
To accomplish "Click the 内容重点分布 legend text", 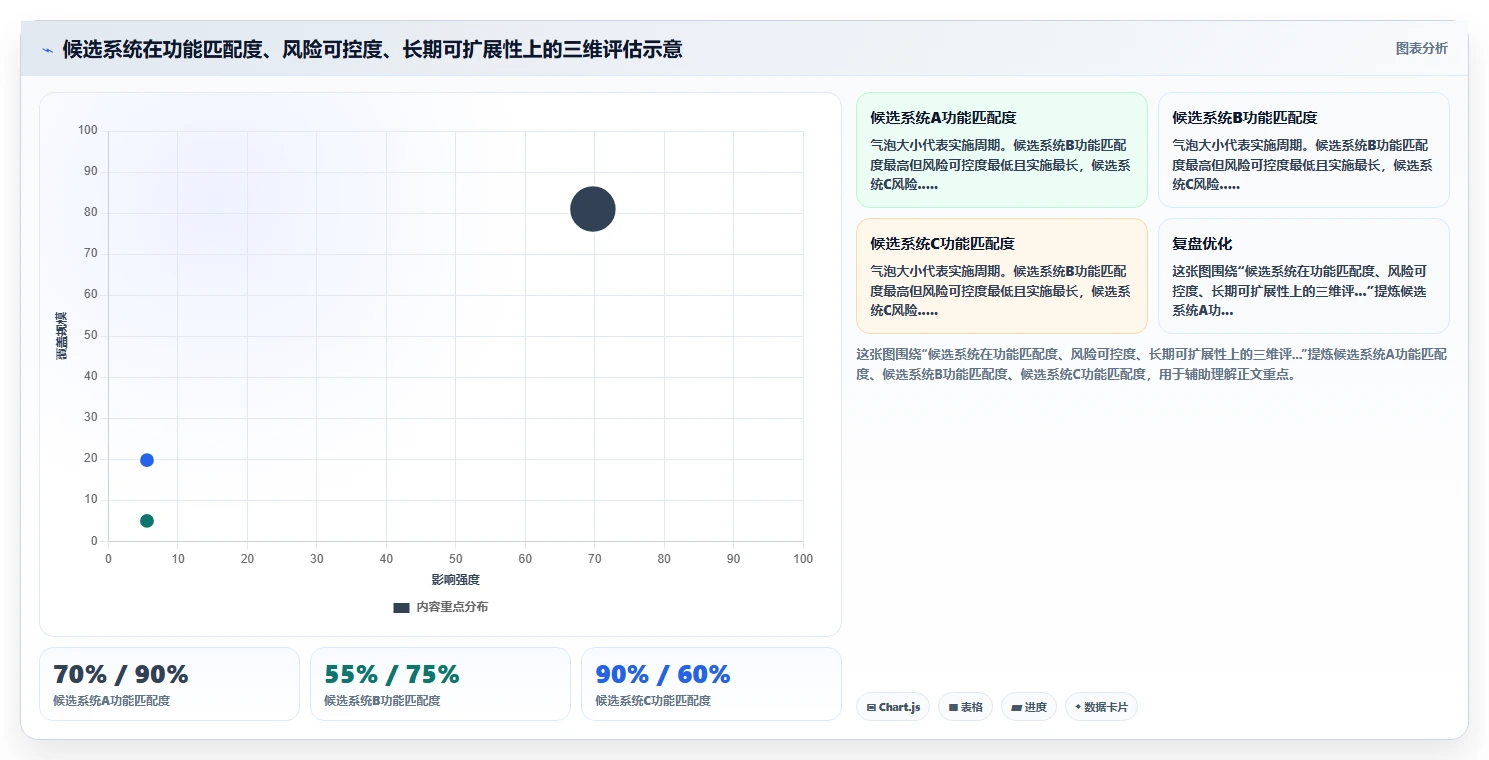I will click(x=452, y=607).
